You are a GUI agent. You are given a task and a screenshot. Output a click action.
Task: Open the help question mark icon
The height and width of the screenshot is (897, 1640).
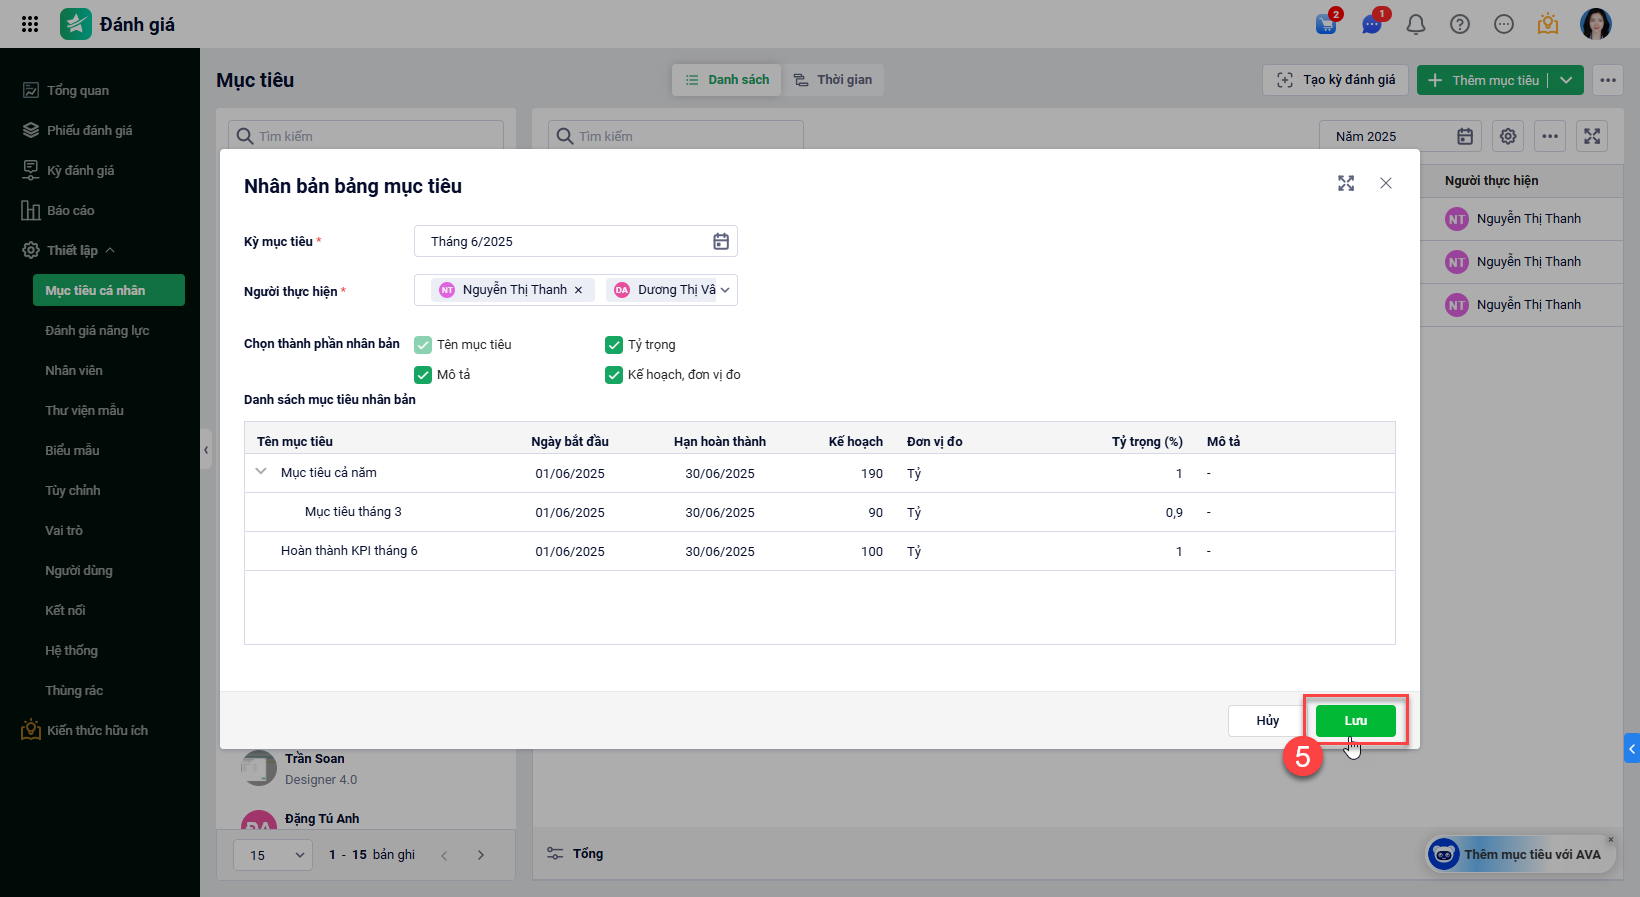pyautogui.click(x=1459, y=24)
